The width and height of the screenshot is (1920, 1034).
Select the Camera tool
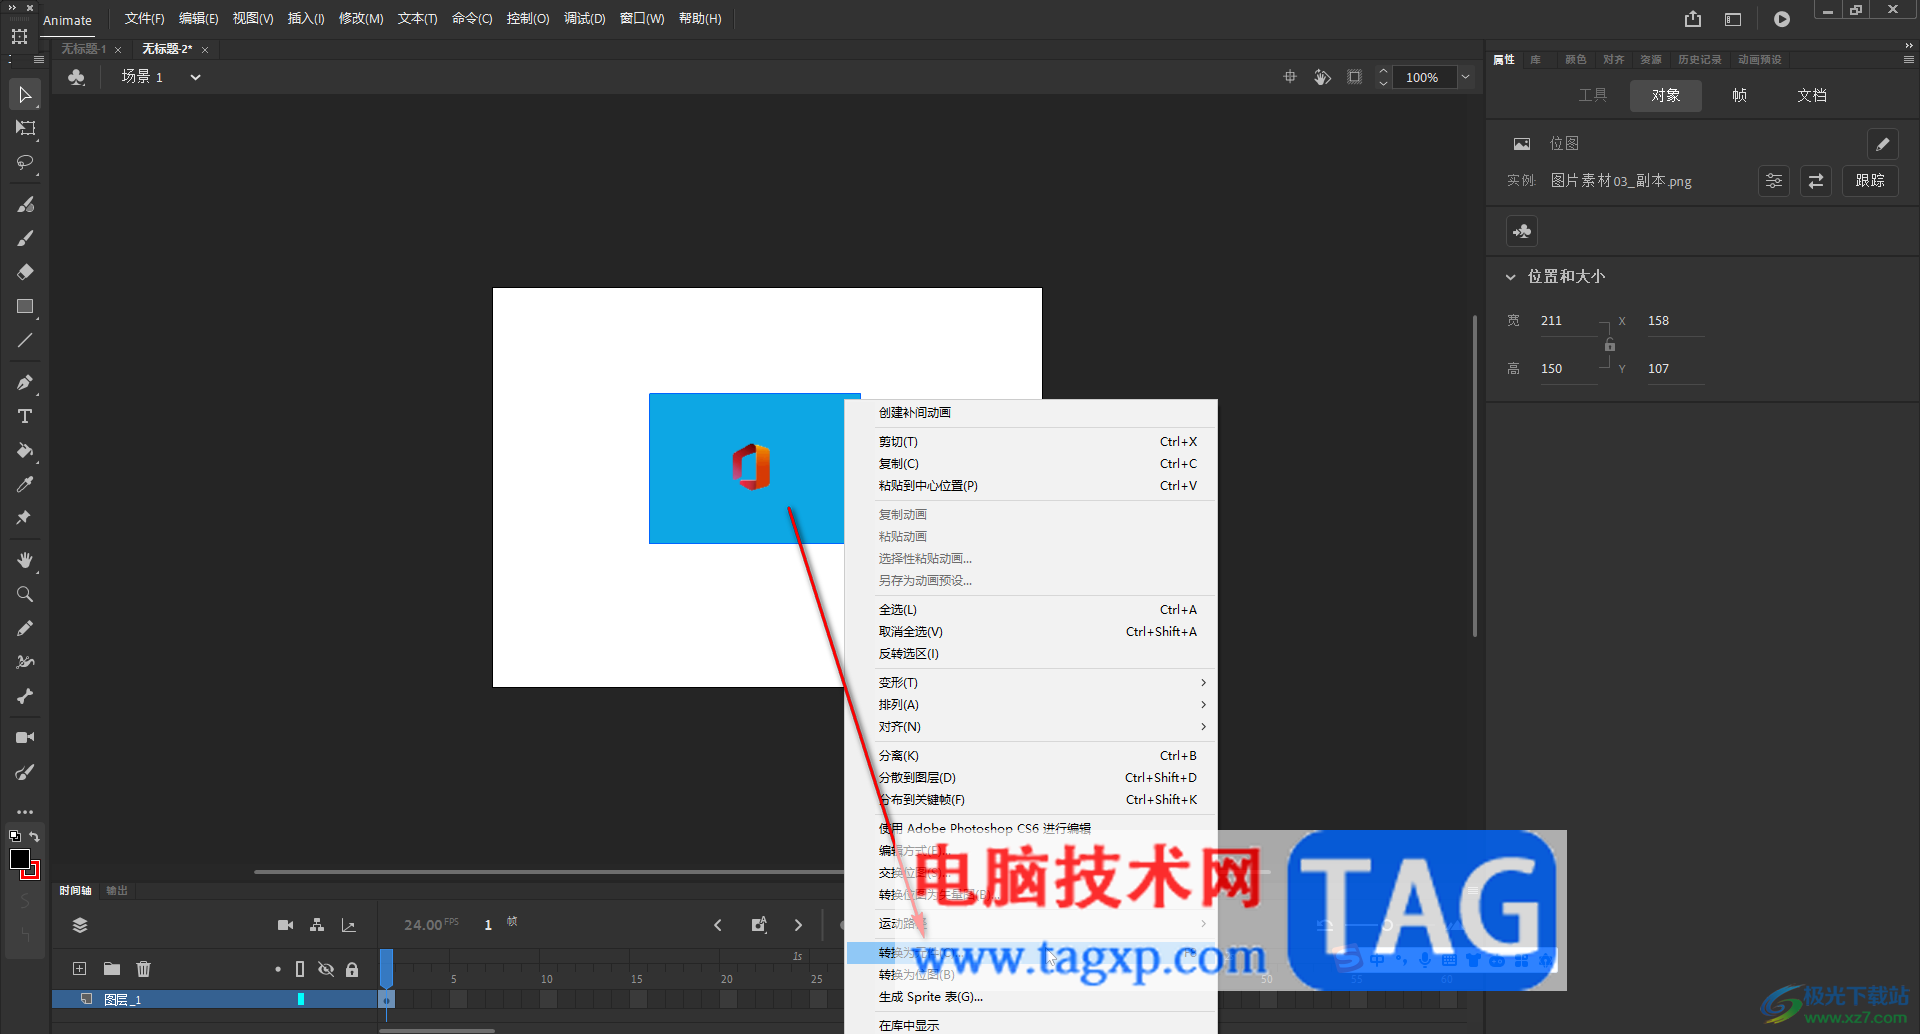[25, 737]
